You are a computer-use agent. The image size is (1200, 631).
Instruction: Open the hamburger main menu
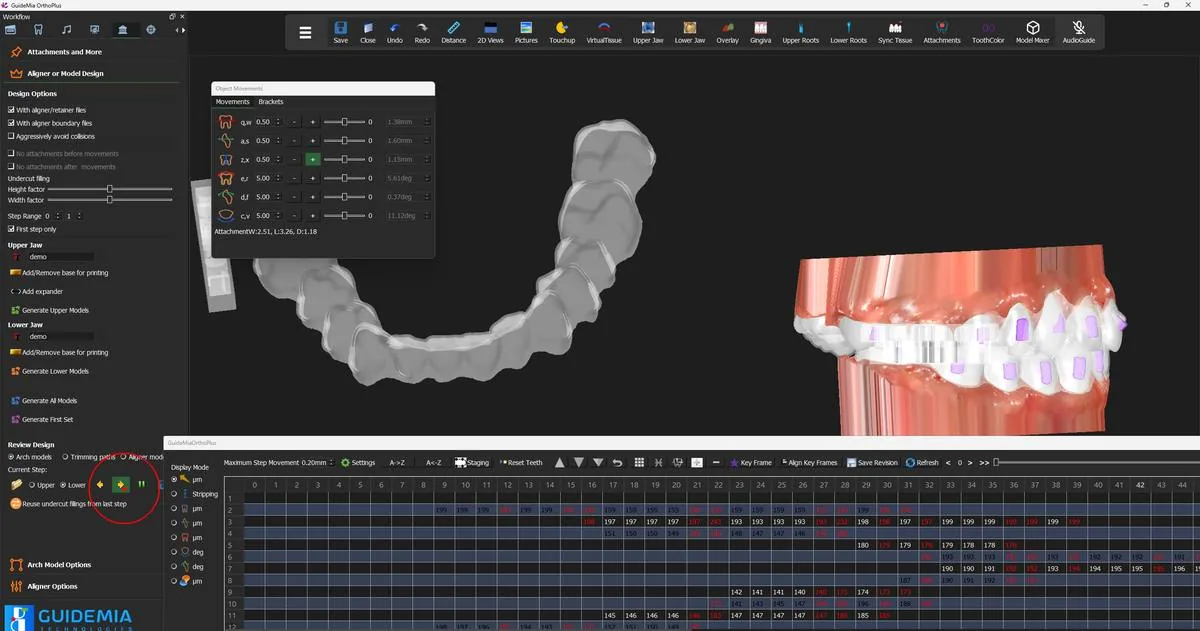(x=306, y=32)
